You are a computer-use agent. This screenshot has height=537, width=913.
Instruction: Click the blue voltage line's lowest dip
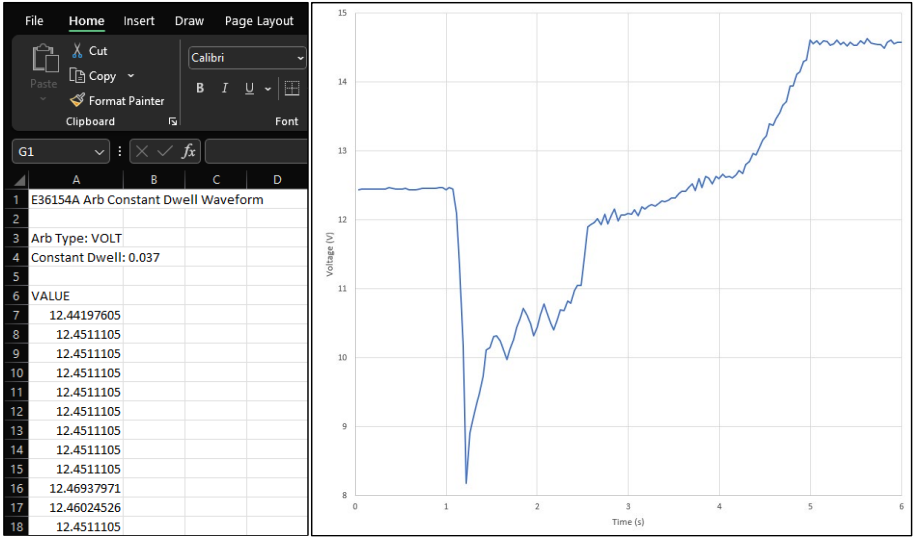[x=466, y=483]
